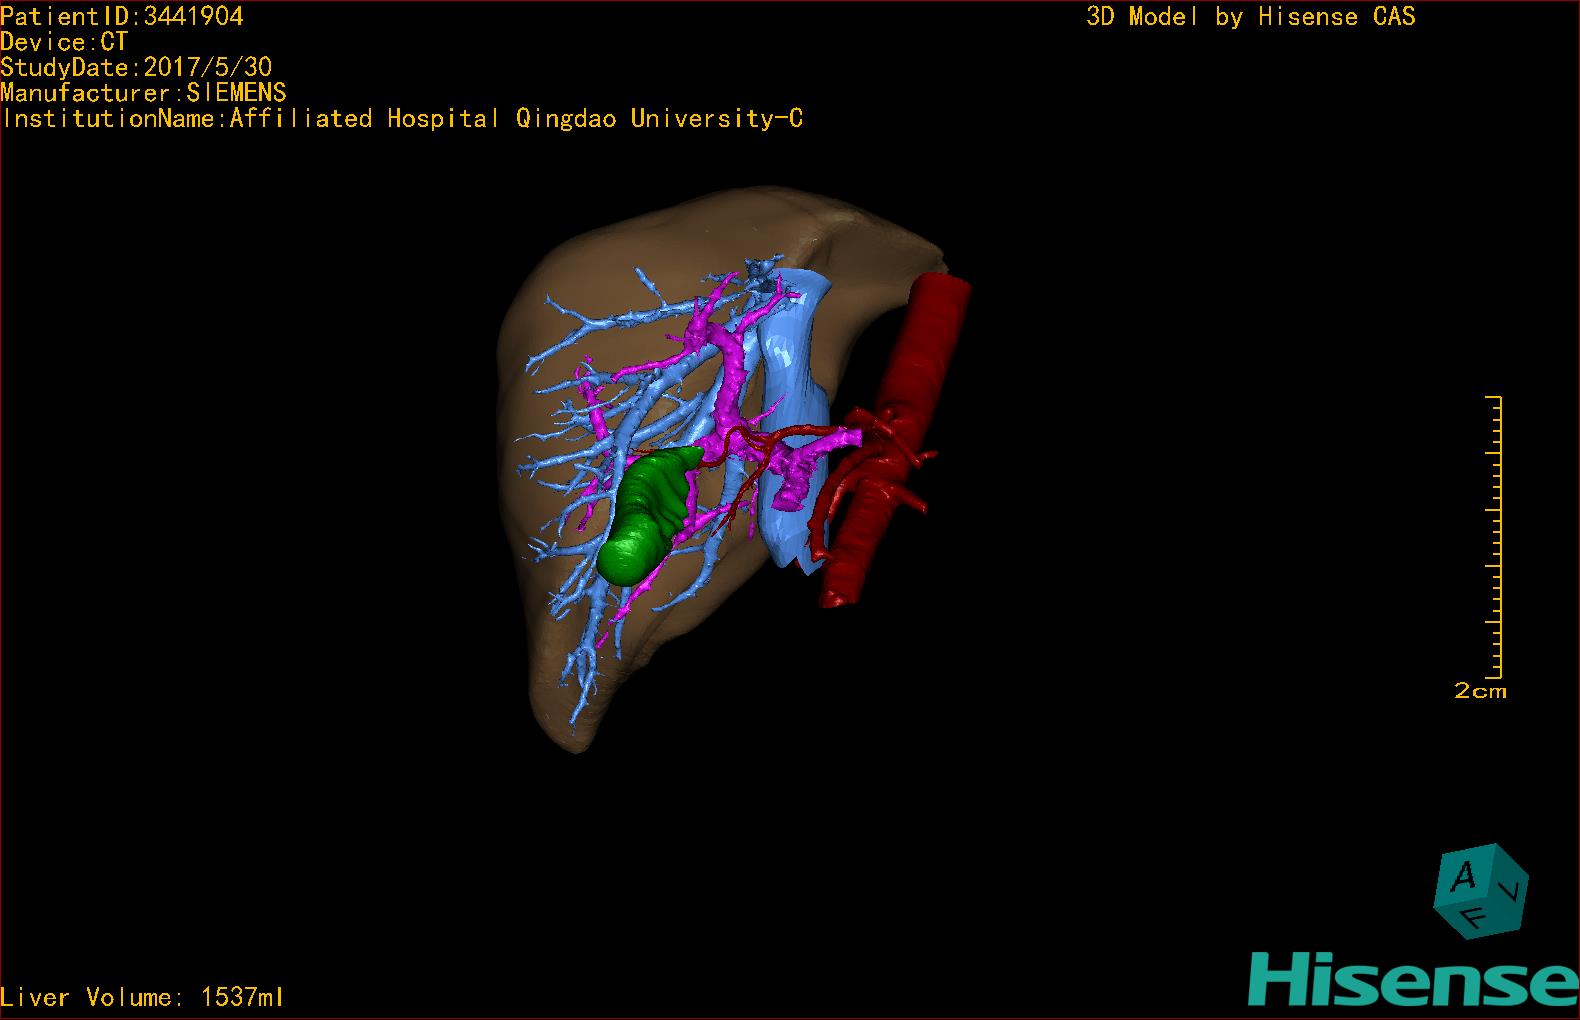
Task: Click the 2cm scale label
Action: pos(1480,691)
